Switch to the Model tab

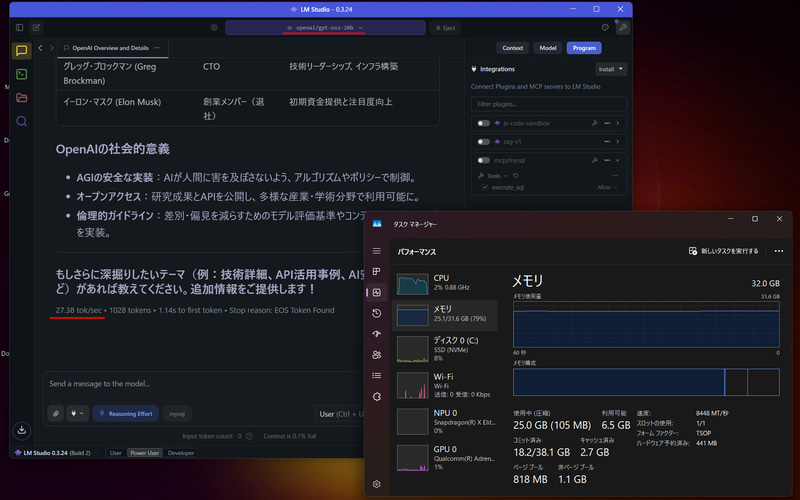coord(547,48)
